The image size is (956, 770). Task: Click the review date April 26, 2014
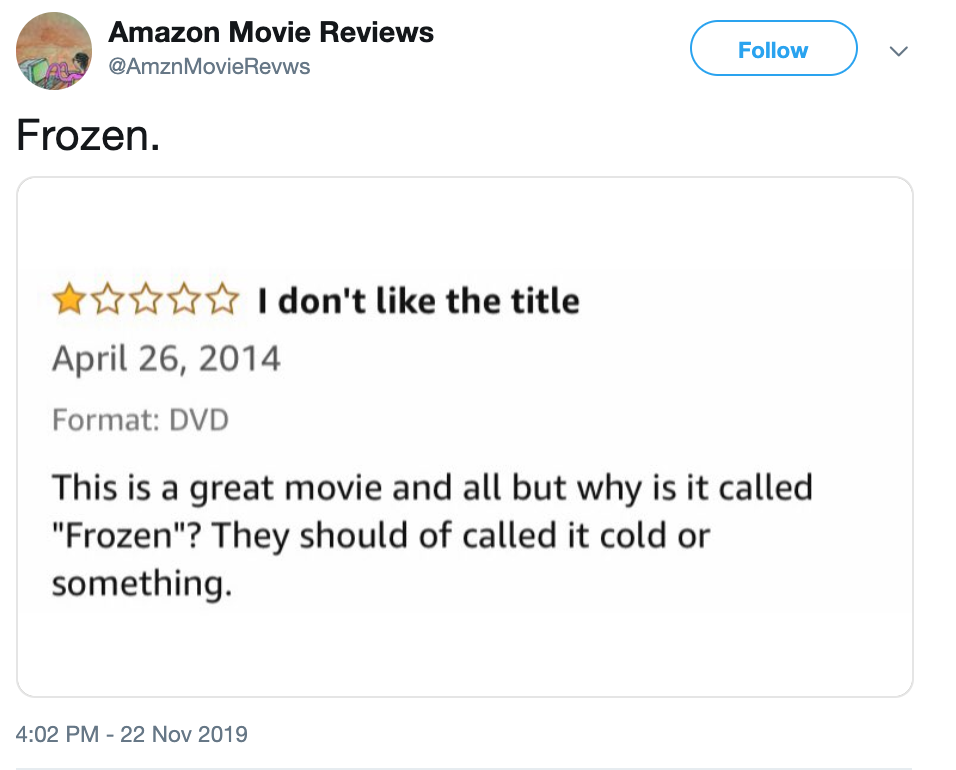point(166,358)
